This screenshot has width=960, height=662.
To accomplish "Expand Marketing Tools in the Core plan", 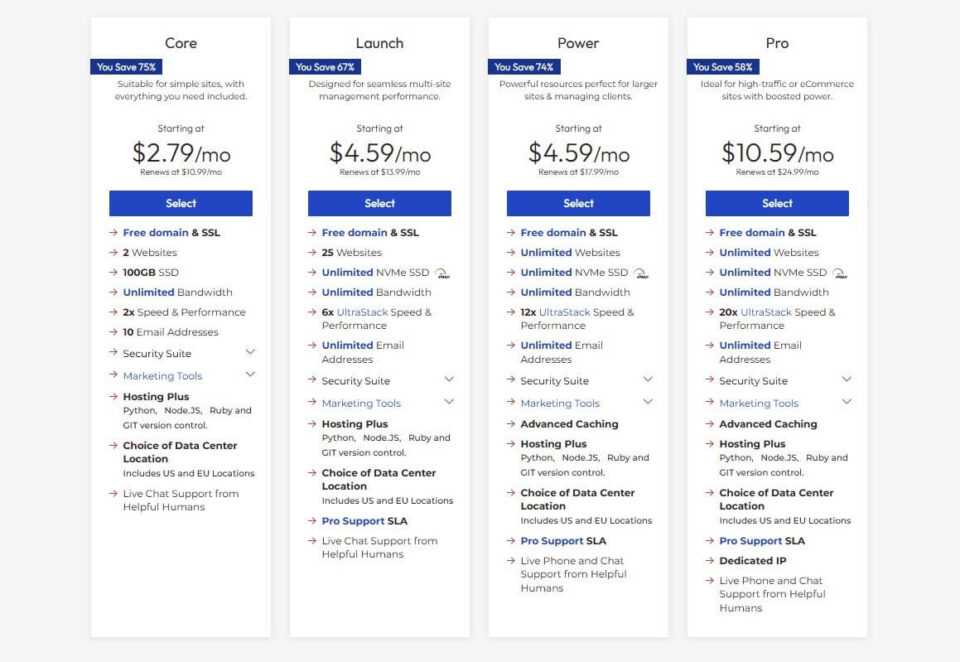I will (x=250, y=374).
